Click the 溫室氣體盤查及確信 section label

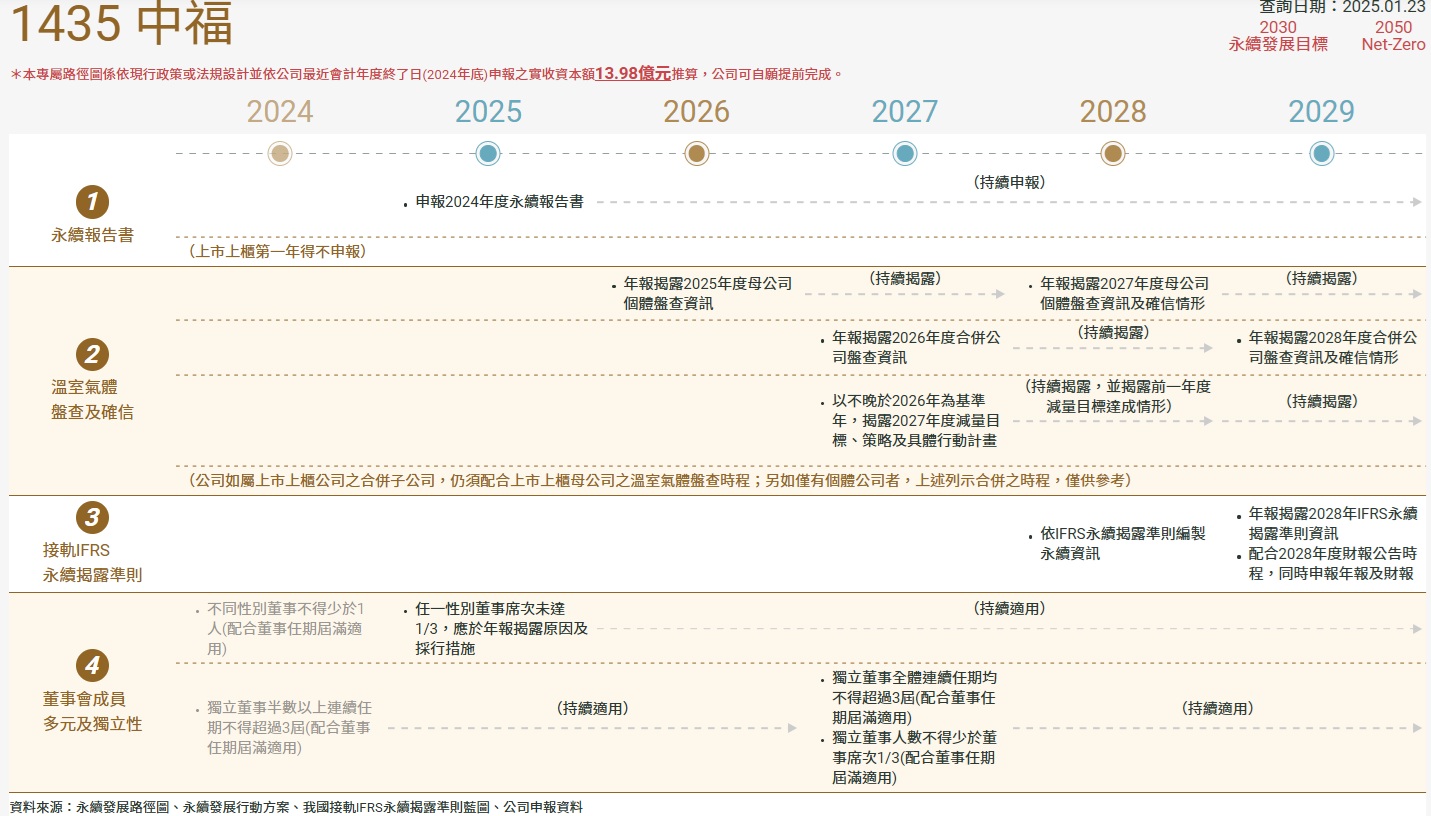pos(92,399)
